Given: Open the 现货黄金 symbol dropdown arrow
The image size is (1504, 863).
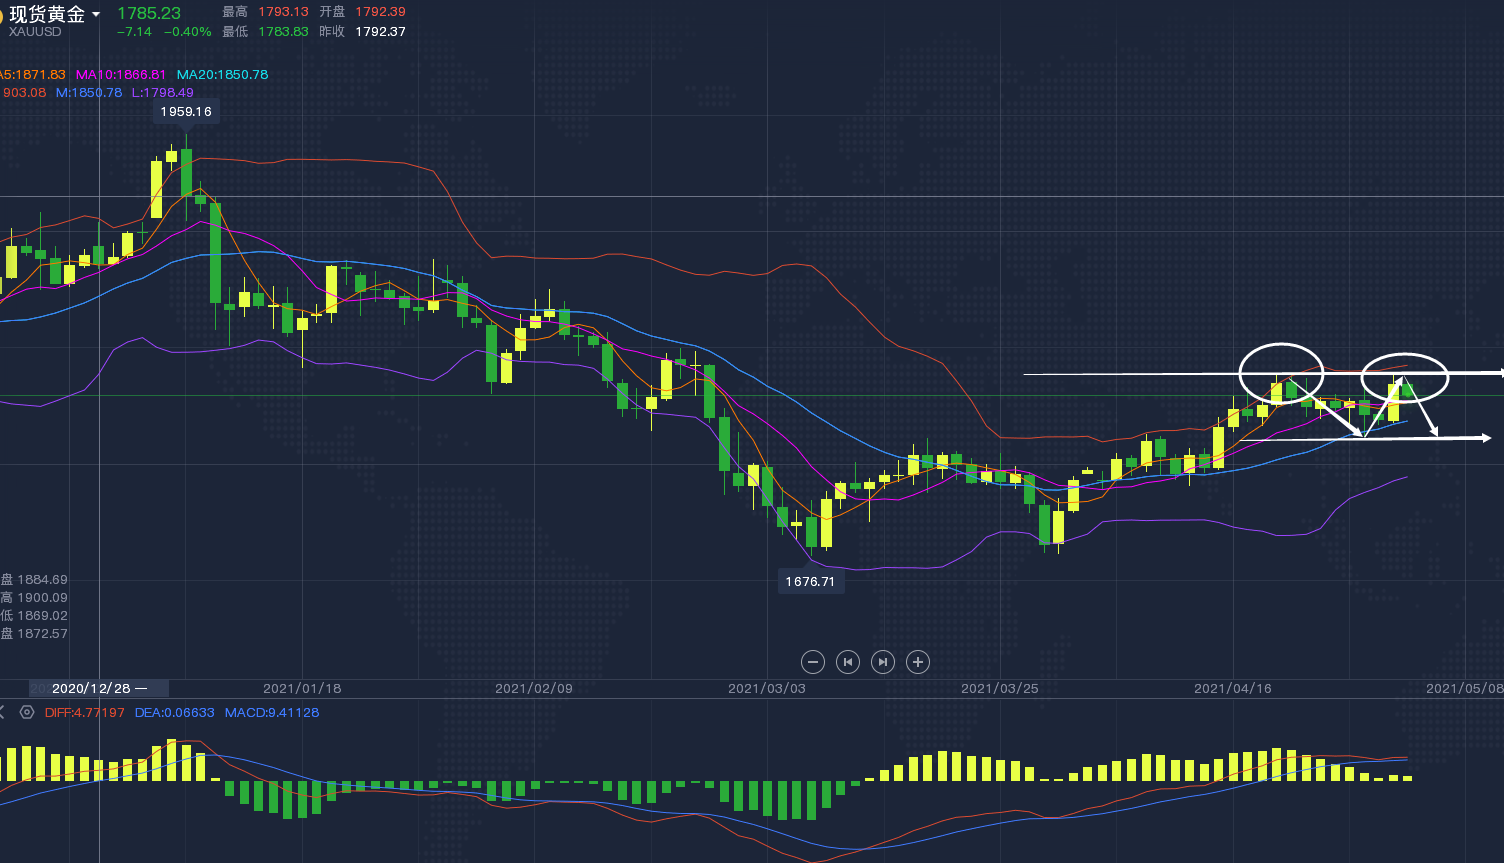Looking at the screenshot, I should [x=96, y=15].
